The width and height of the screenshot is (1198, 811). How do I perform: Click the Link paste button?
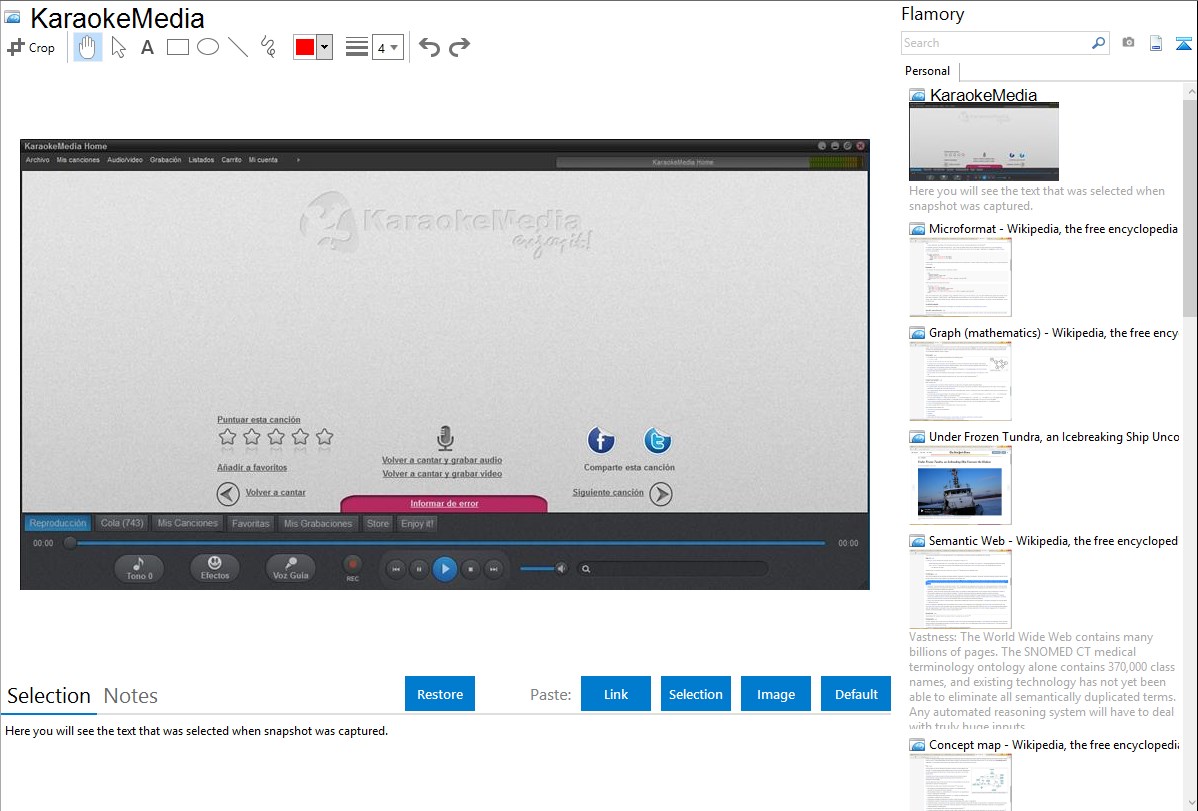click(616, 694)
